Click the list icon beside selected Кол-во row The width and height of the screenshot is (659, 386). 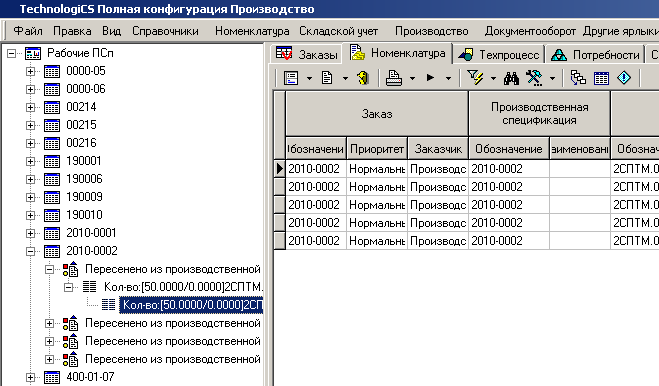[108, 305]
